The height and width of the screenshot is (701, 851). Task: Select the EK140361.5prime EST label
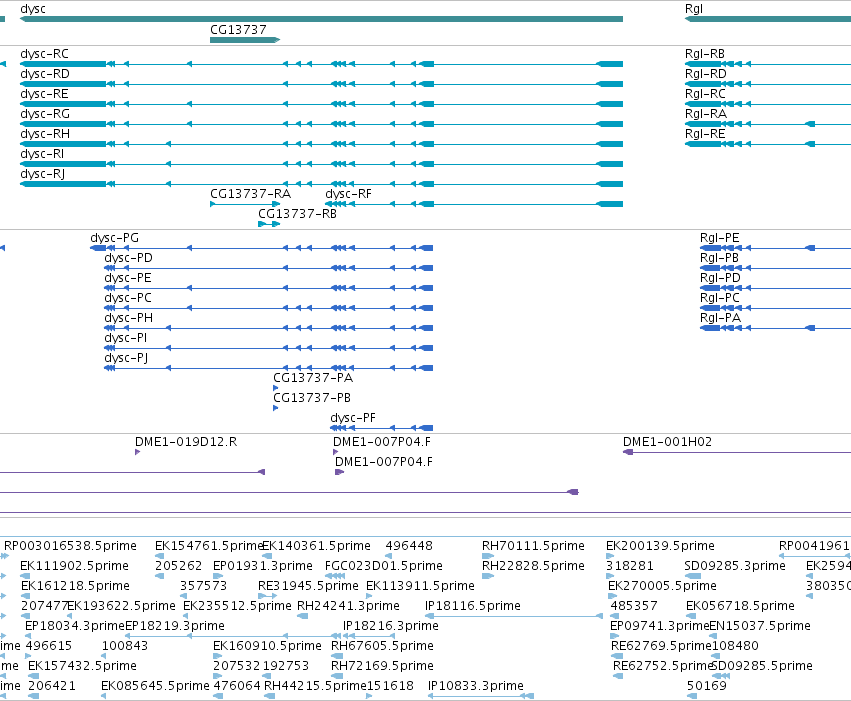(x=316, y=546)
